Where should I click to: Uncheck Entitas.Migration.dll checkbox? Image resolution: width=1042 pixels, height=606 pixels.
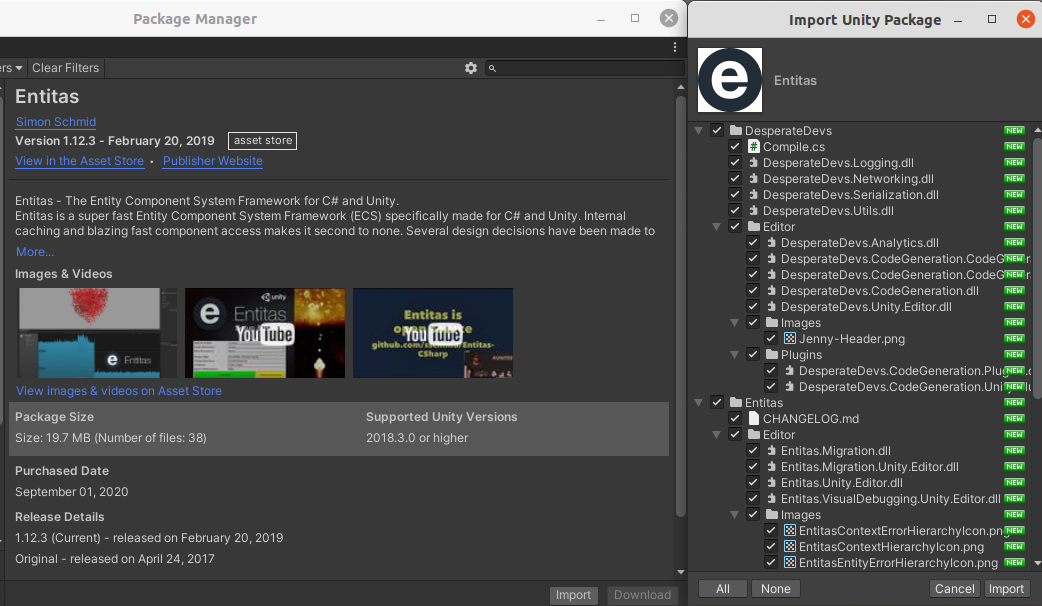tap(752, 451)
